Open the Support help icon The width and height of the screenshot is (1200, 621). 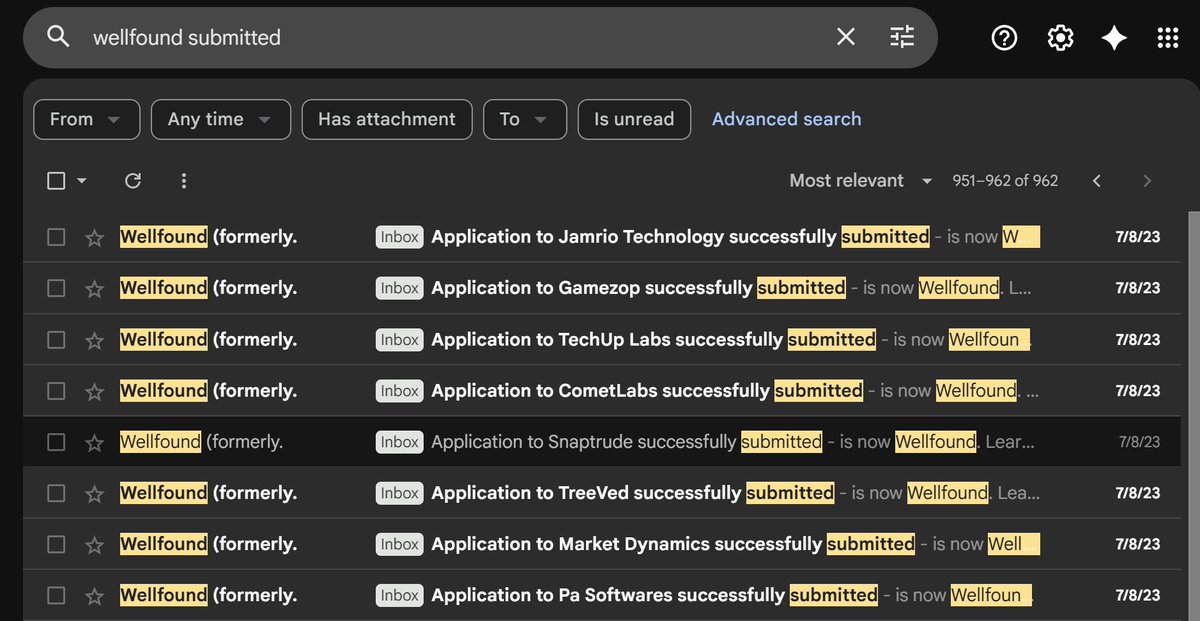(x=1004, y=38)
